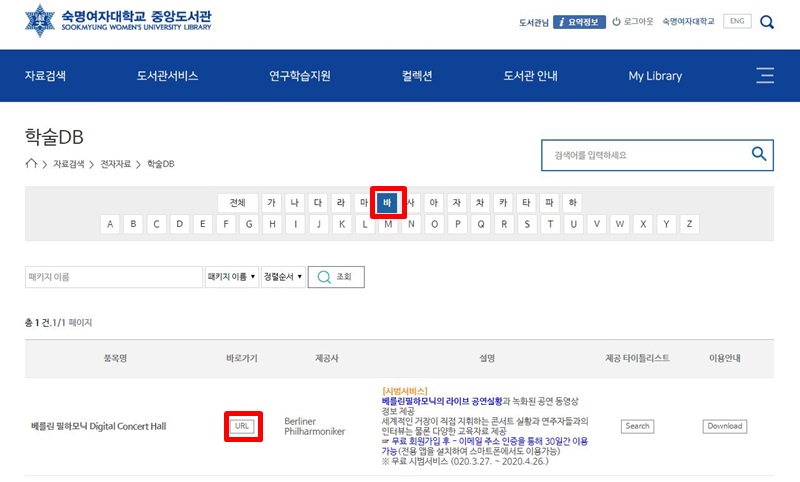Click 베를린필하모닉의 라이브 공연실황 description link

point(442,401)
